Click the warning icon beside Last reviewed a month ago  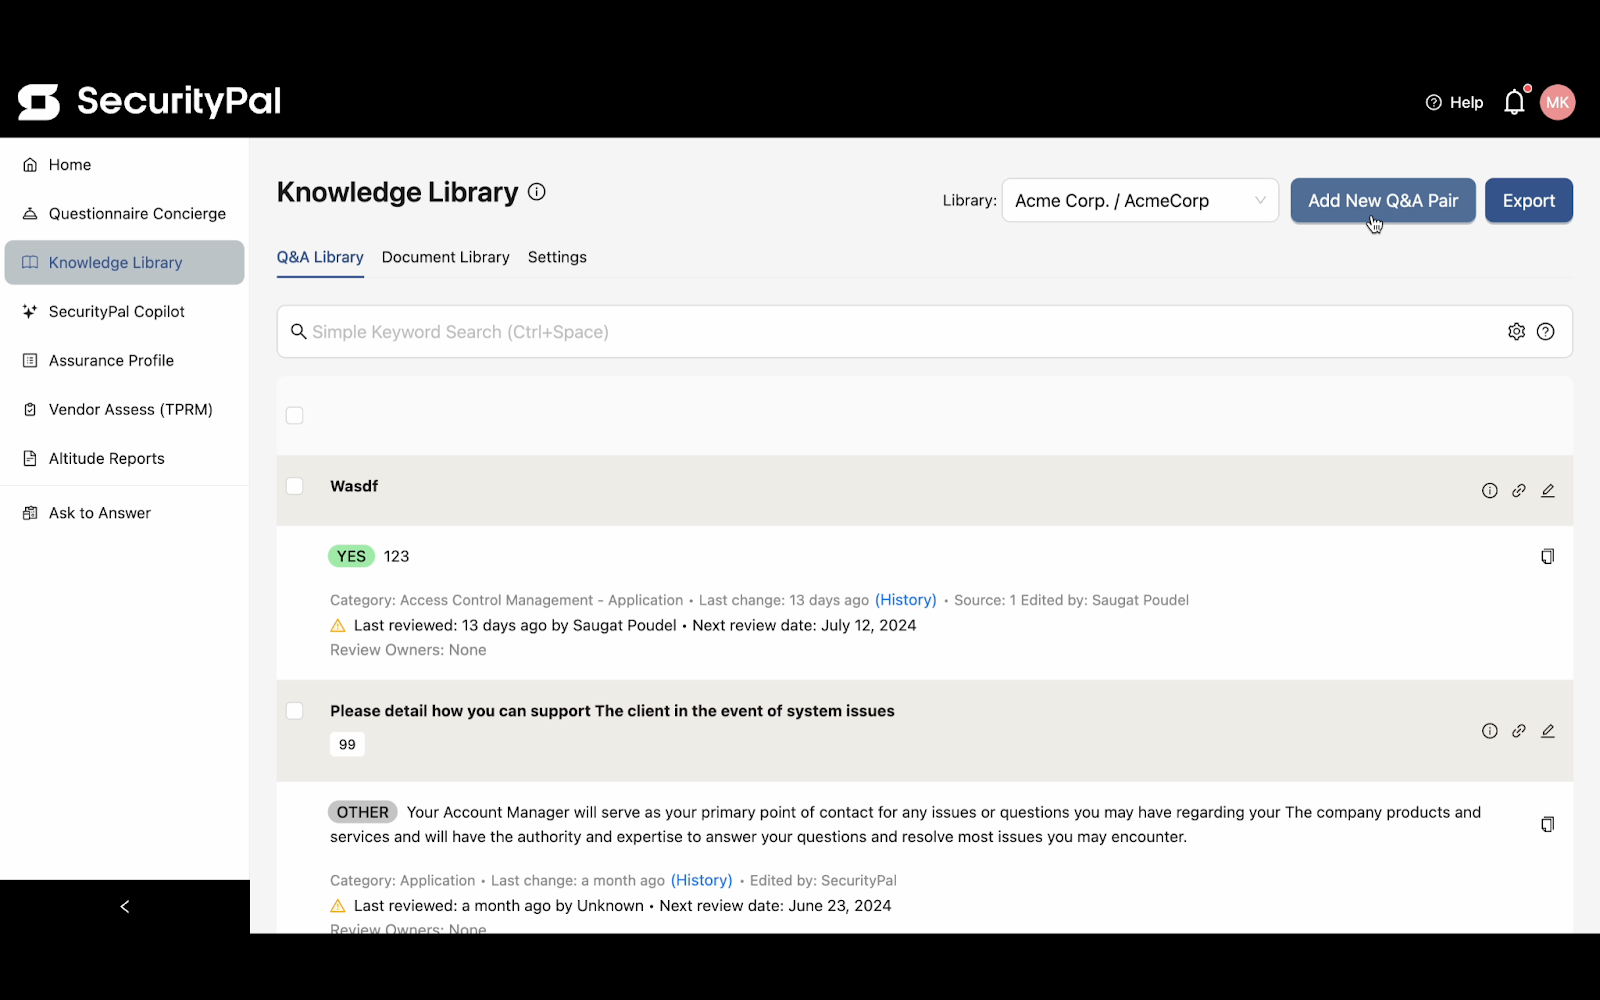(x=338, y=906)
